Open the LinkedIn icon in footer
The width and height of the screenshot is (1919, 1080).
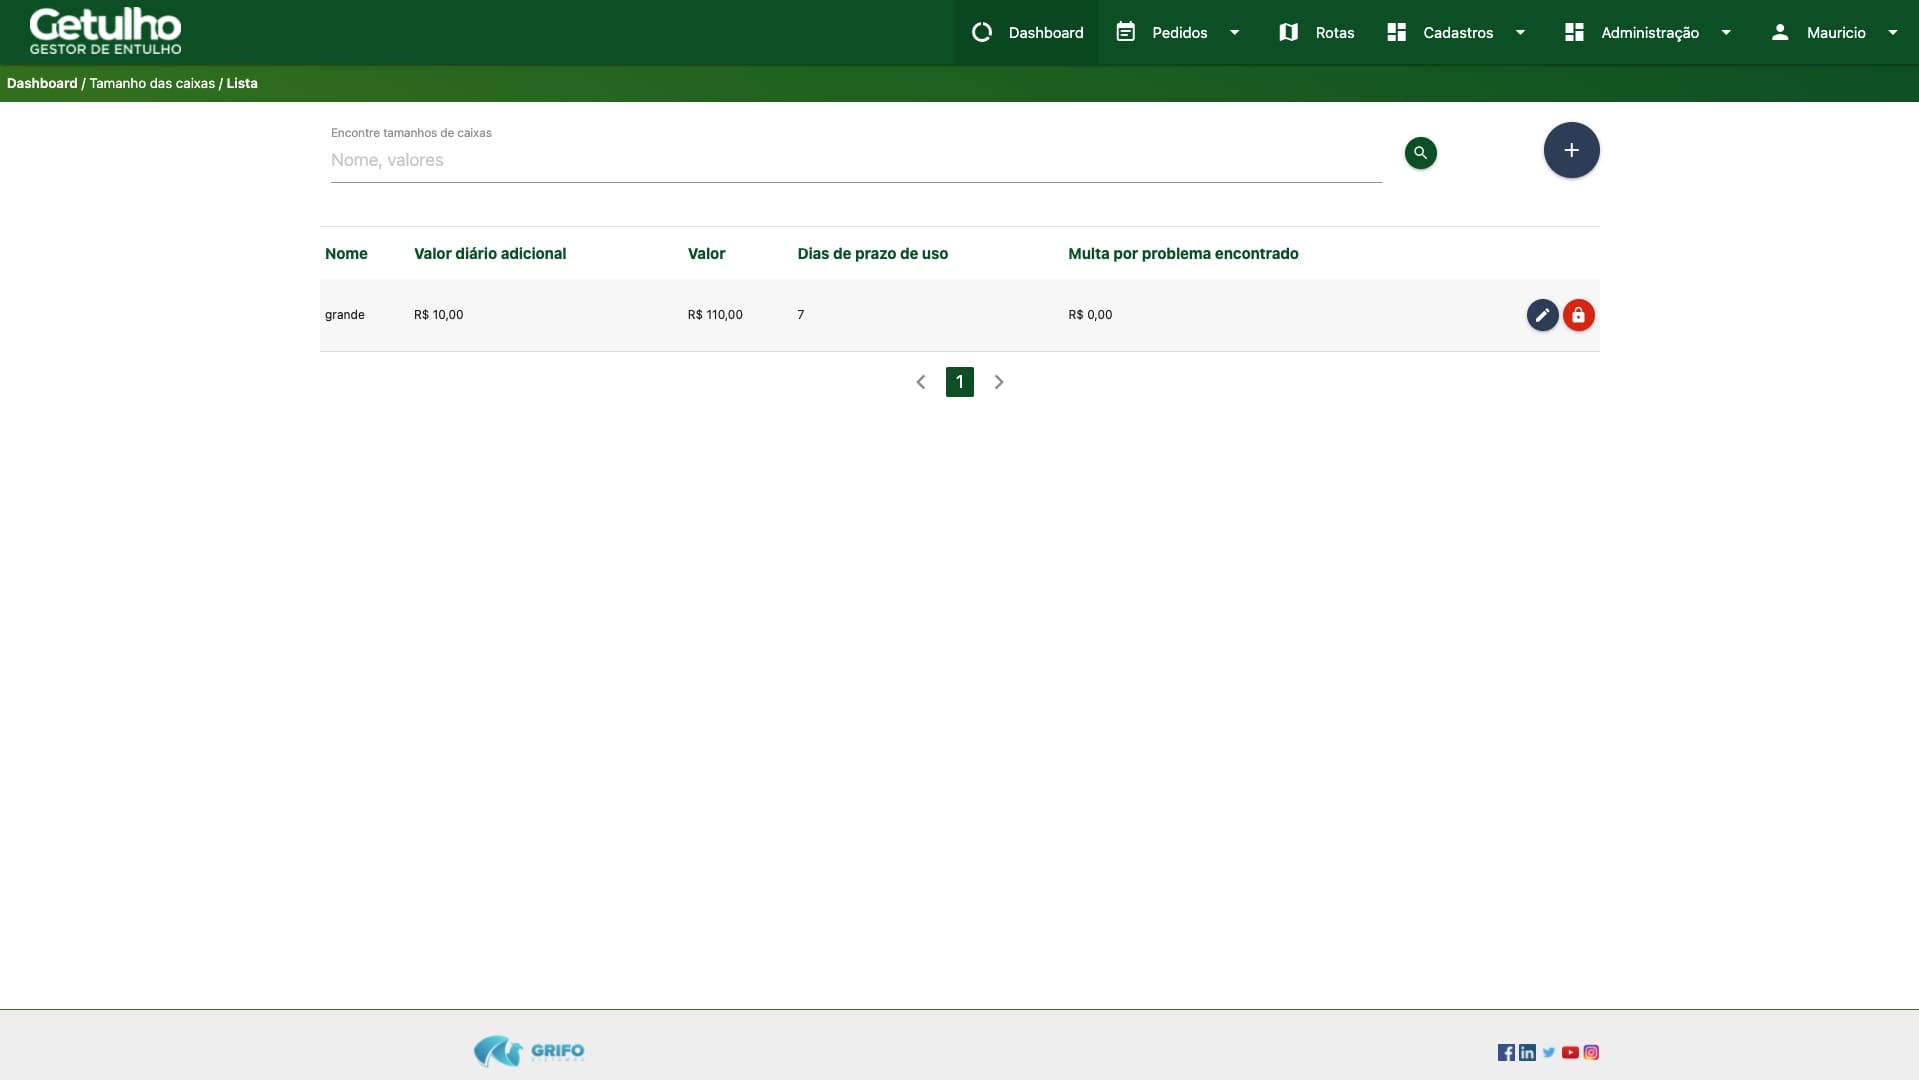tap(1527, 1052)
